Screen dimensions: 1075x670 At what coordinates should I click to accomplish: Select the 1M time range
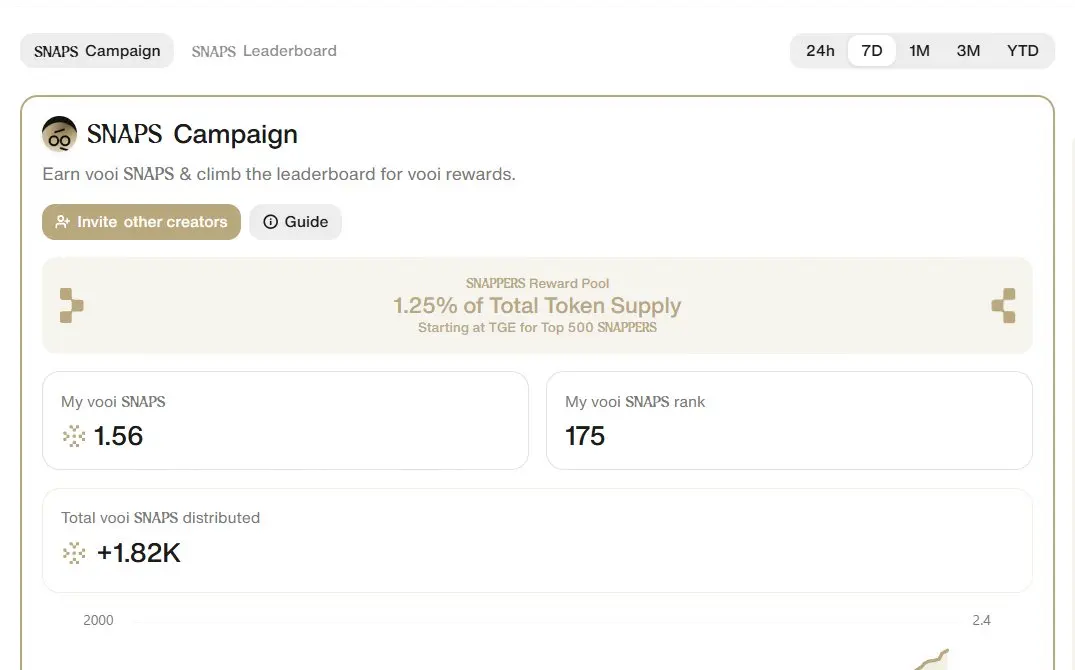click(919, 51)
